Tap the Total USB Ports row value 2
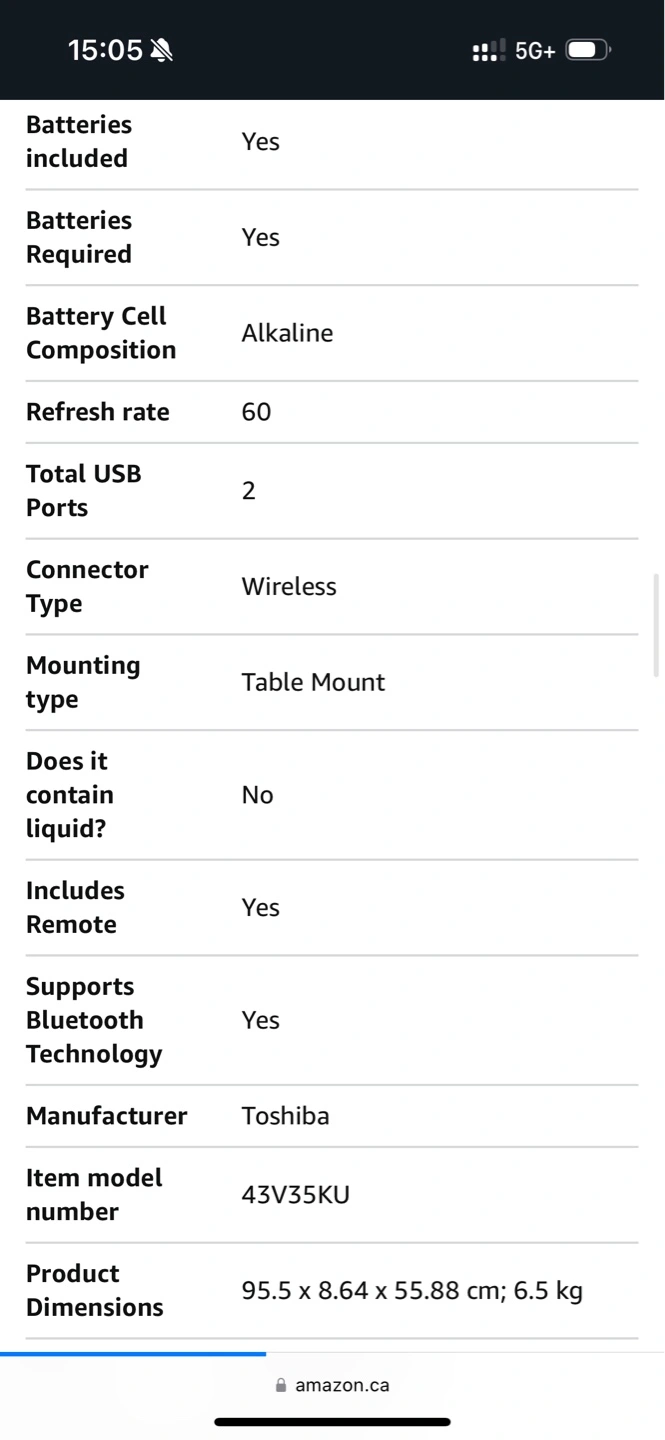Viewport: 665px width, 1440px height. [249, 491]
